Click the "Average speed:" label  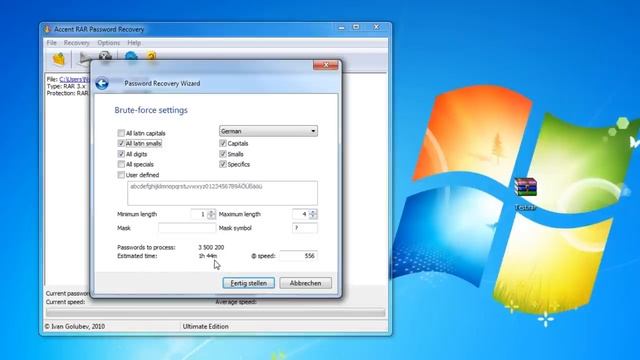236,302
